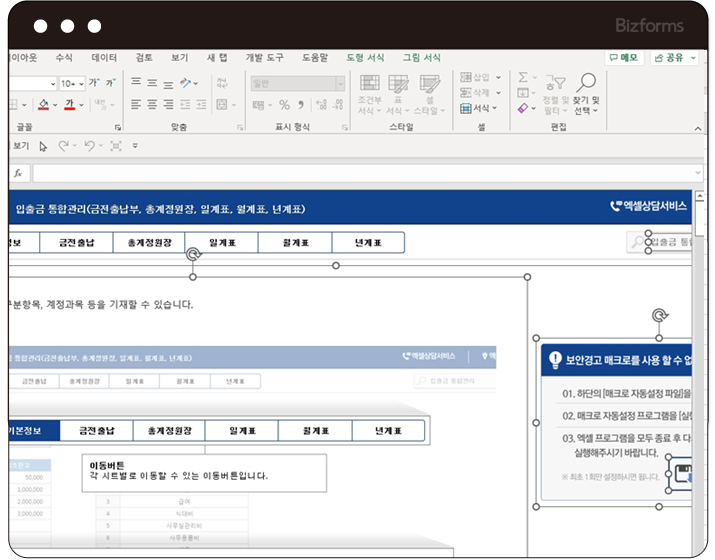
Task: Open the 공유 share dropdown arrow
Action: pyautogui.click(x=692, y=58)
